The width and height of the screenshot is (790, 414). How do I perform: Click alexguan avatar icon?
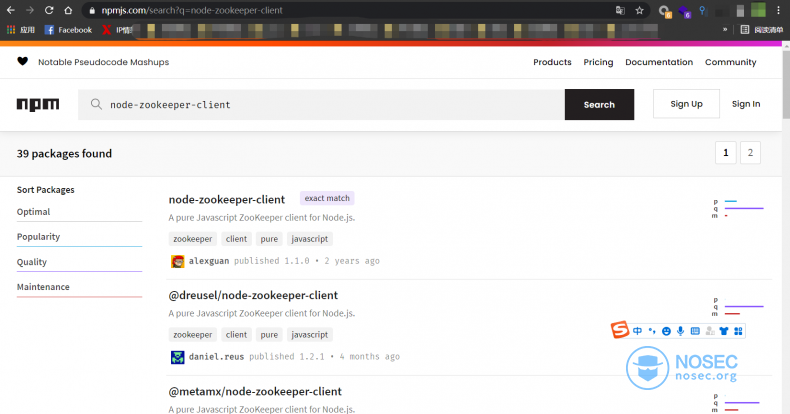click(177, 261)
